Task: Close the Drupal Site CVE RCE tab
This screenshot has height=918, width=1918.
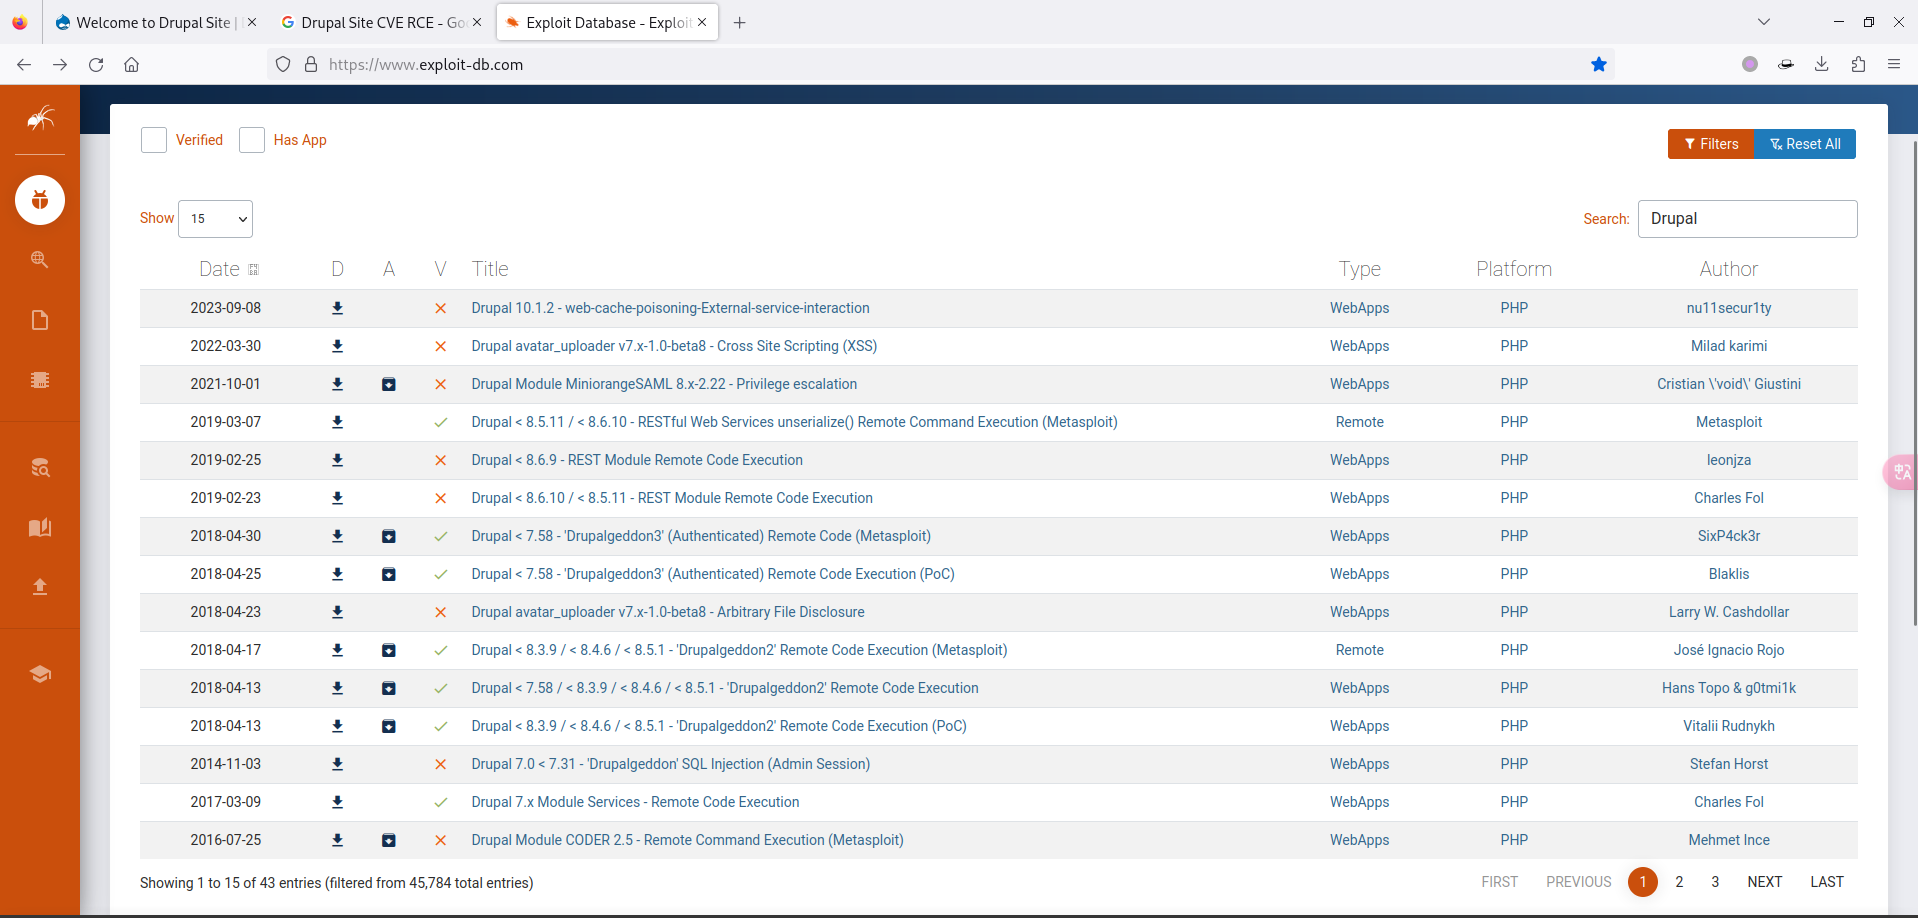Action: 477,22
